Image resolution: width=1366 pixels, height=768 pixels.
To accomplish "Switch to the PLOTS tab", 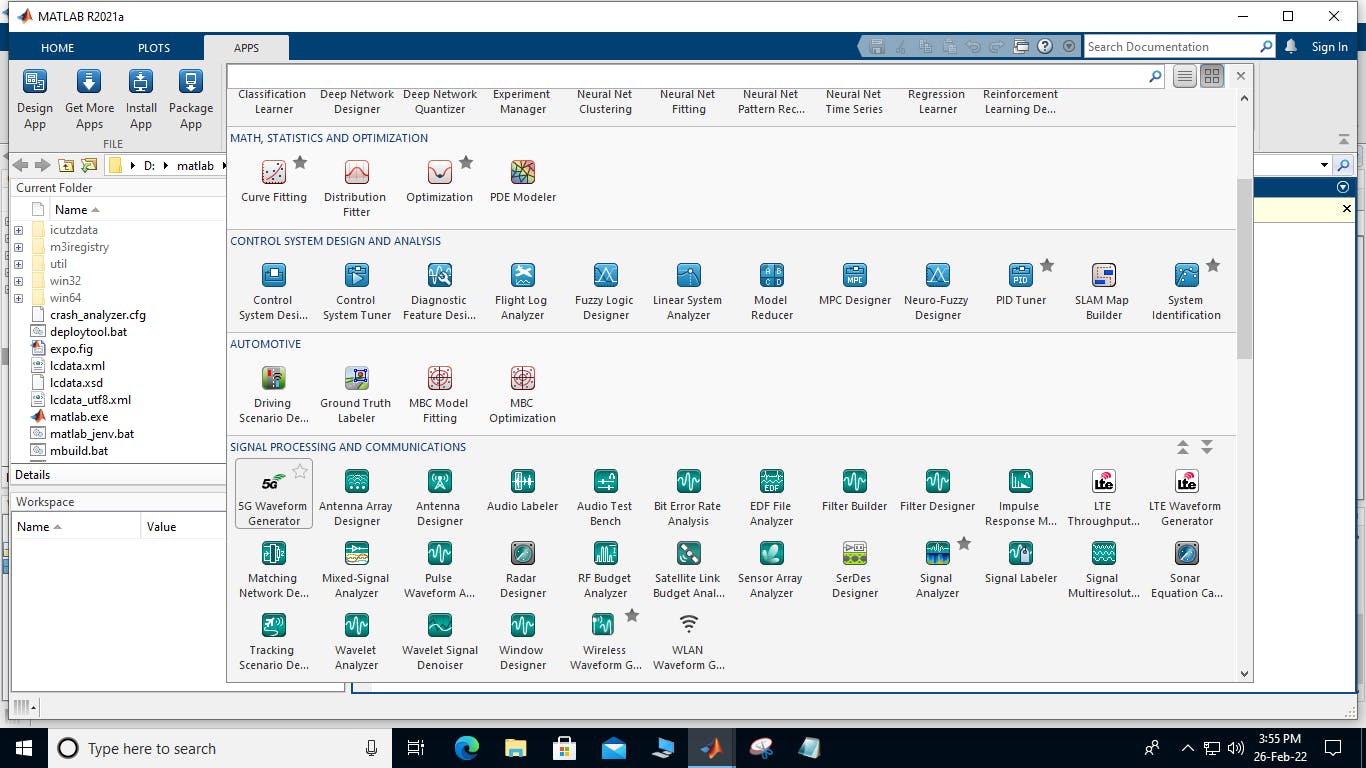I will click(x=154, y=47).
